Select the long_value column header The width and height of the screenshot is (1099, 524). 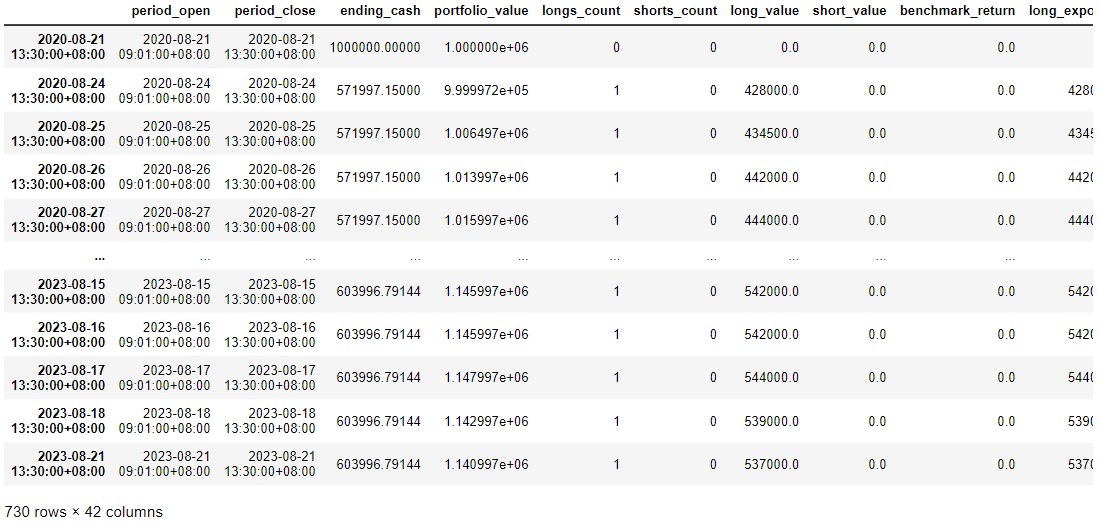765,11
